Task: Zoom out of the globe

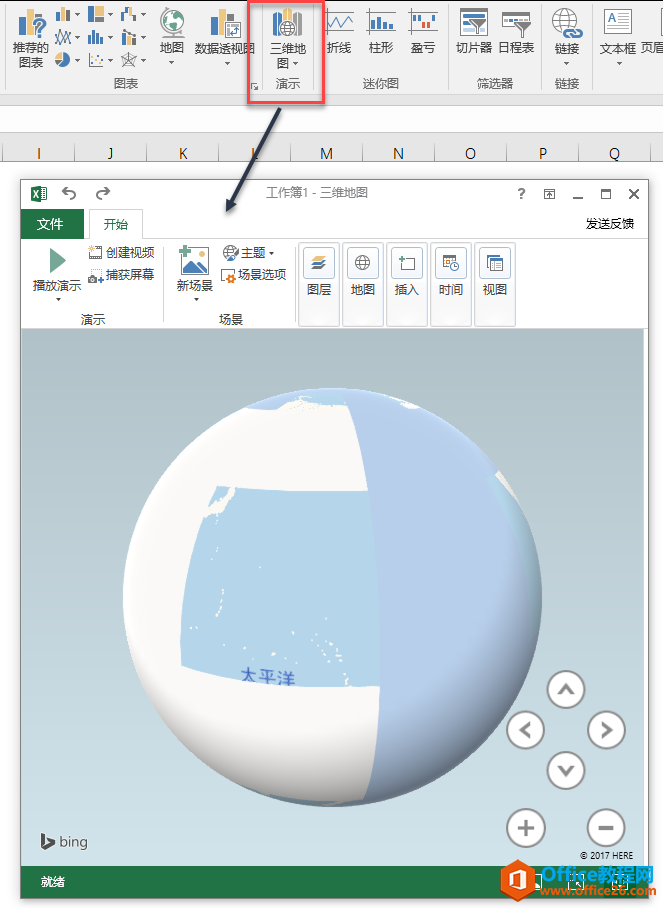Action: tap(606, 828)
